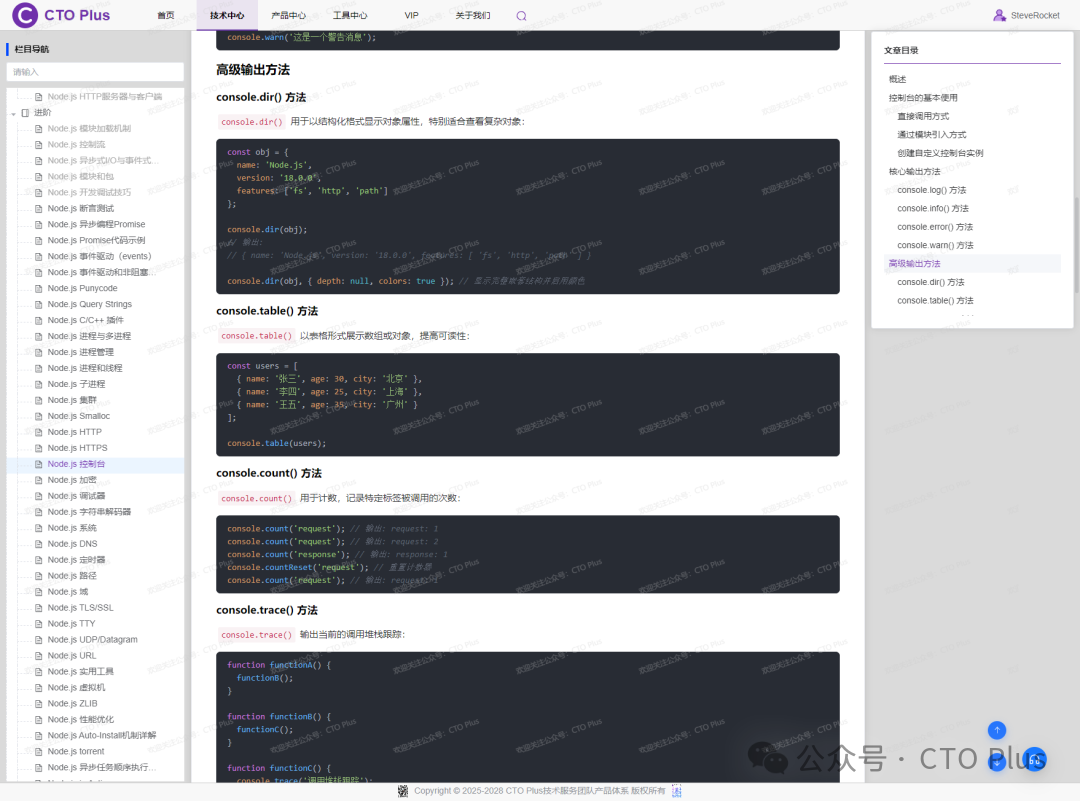Open Node.js Auto-Install机制详解 article
1080x801 pixels.
(x=102, y=736)
